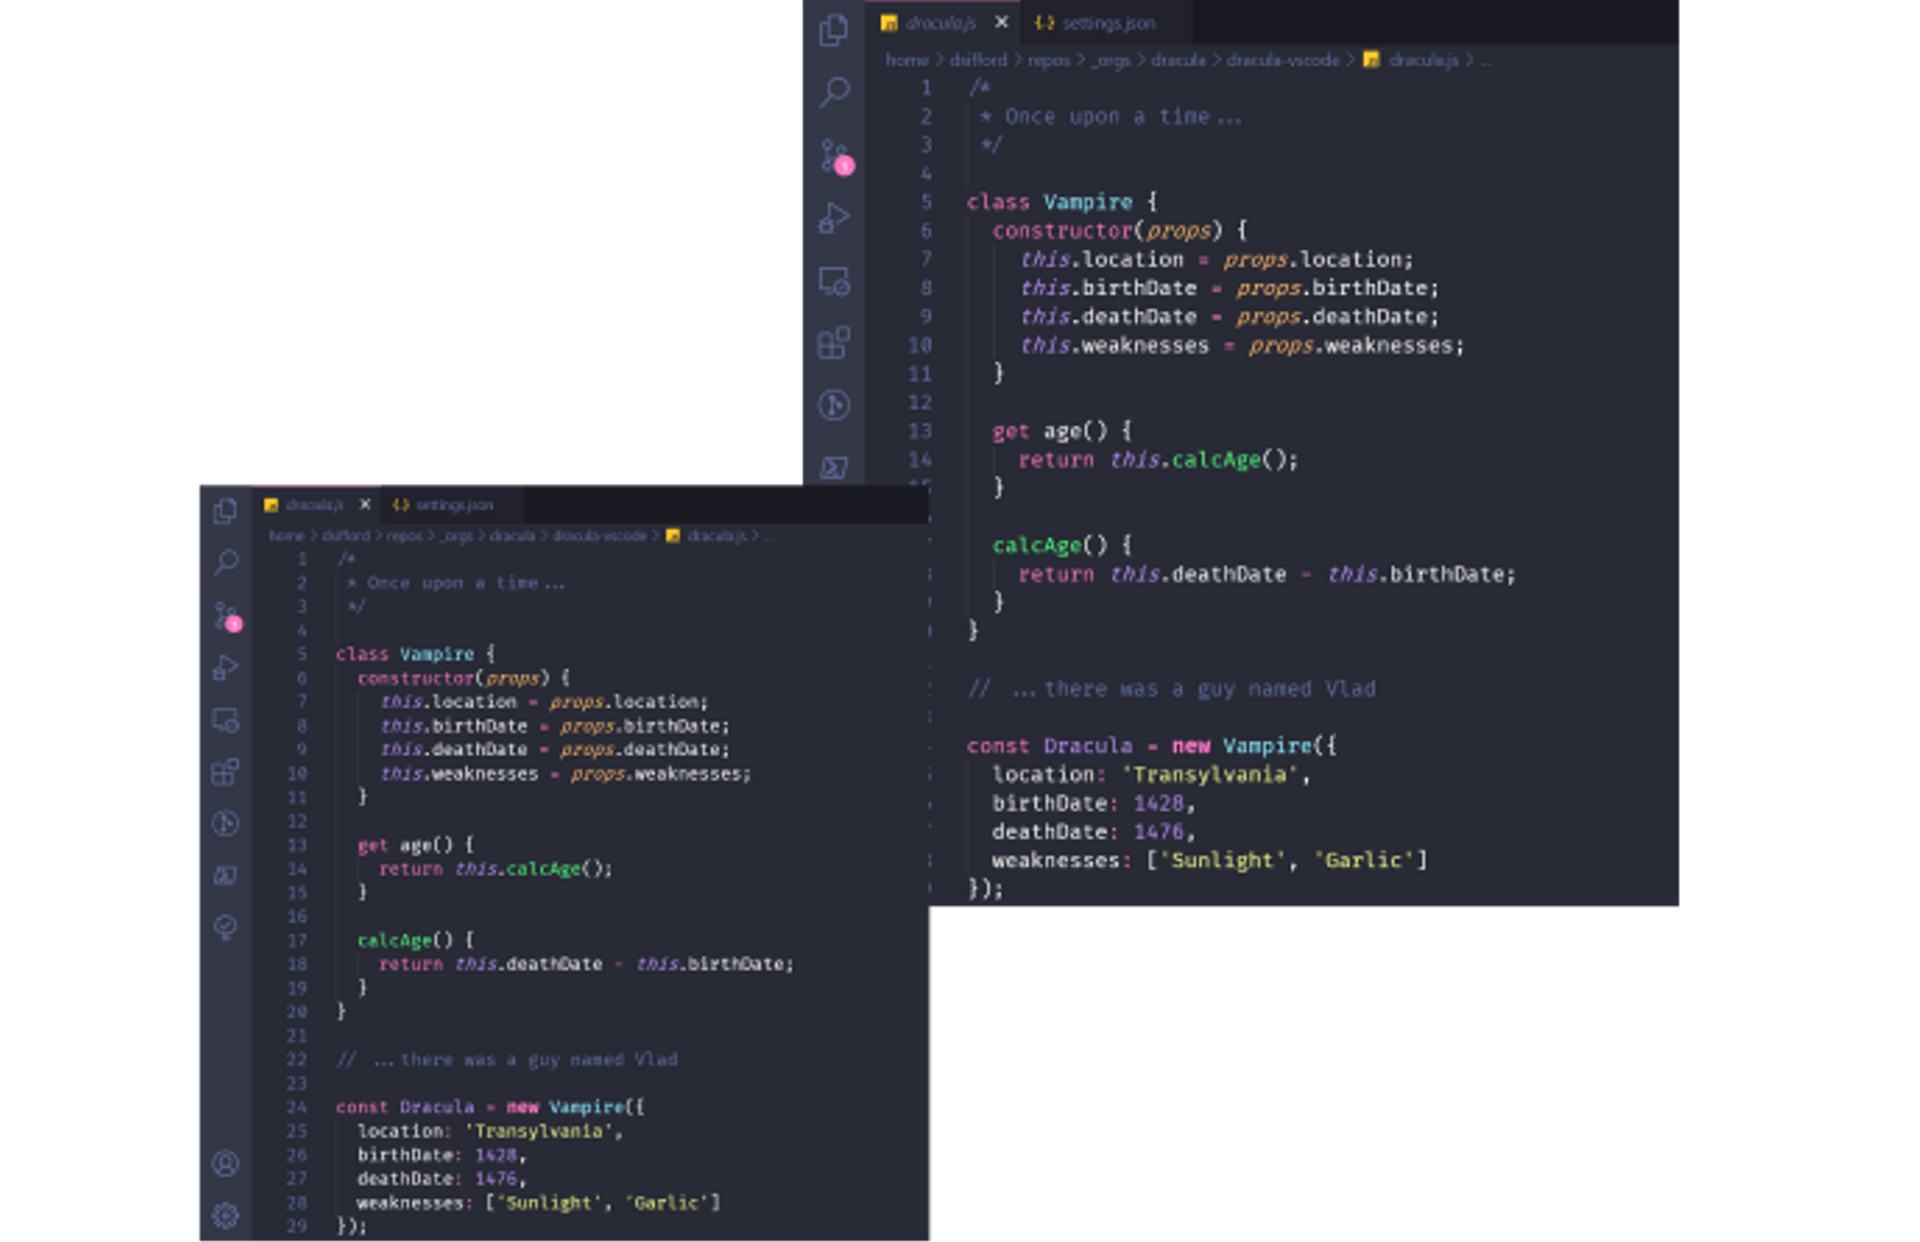
Task: Expand 'home' breadcrumb in lower-left window
Action: [286, 536]
